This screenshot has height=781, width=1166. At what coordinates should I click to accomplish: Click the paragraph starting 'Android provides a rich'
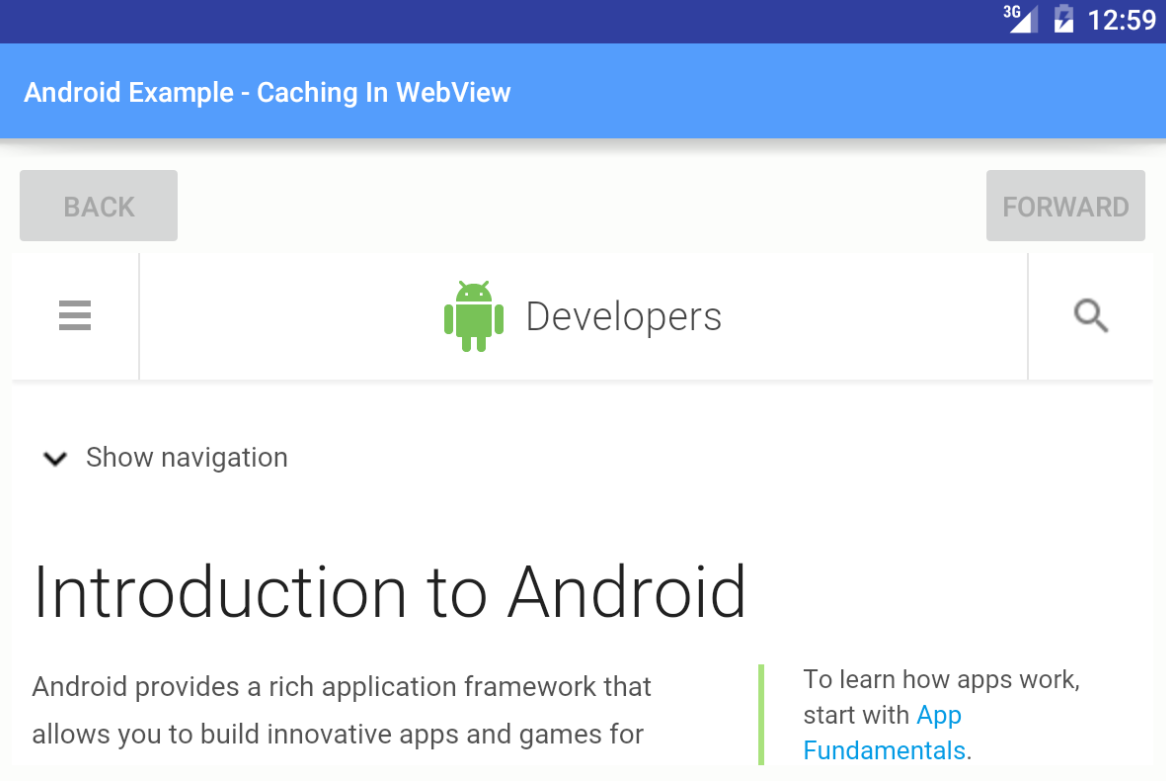[x=342, y=710]
